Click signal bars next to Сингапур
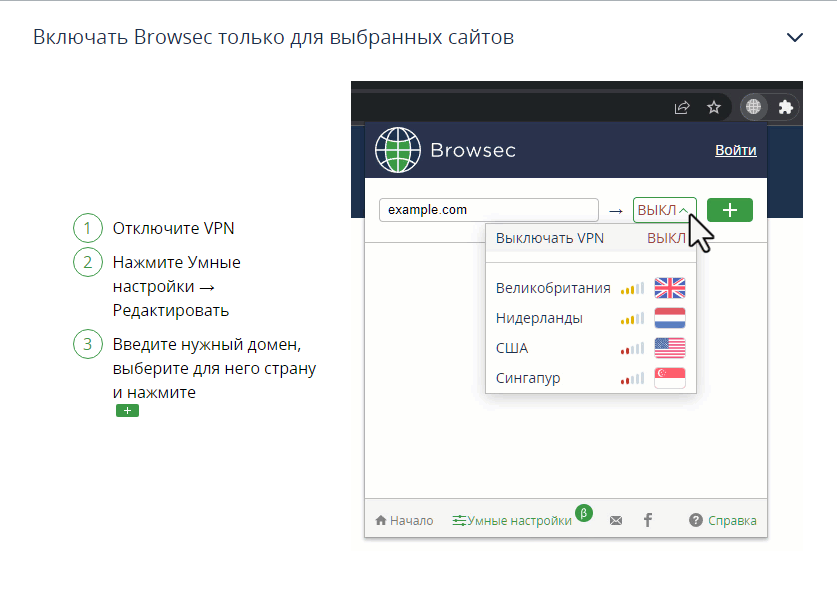Screen dimensions: 837x590 click(633, 379)
